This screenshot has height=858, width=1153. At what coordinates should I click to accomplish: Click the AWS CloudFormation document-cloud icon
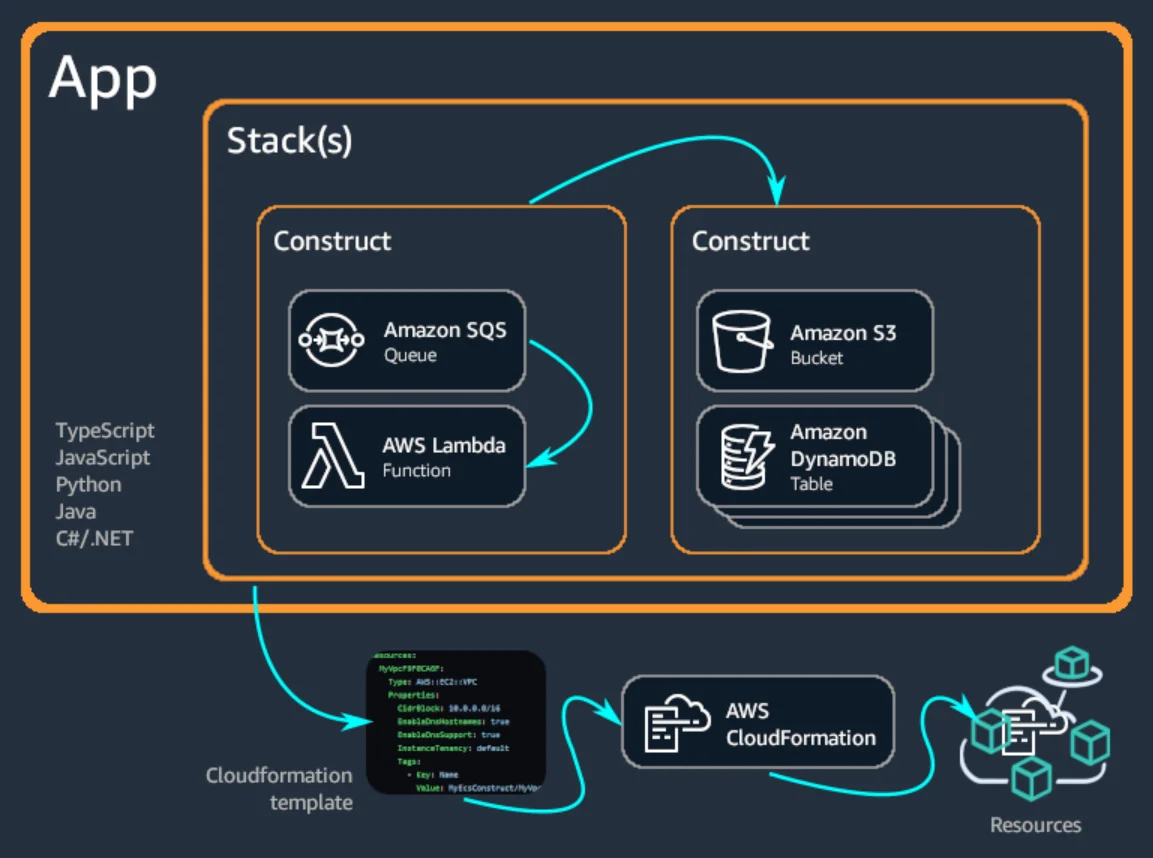(x=677, y=723)
